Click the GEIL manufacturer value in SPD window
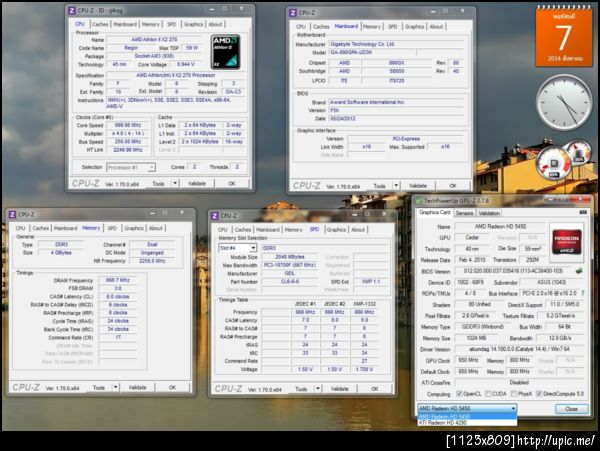600x451 pixels. click(x=290, y=274)
